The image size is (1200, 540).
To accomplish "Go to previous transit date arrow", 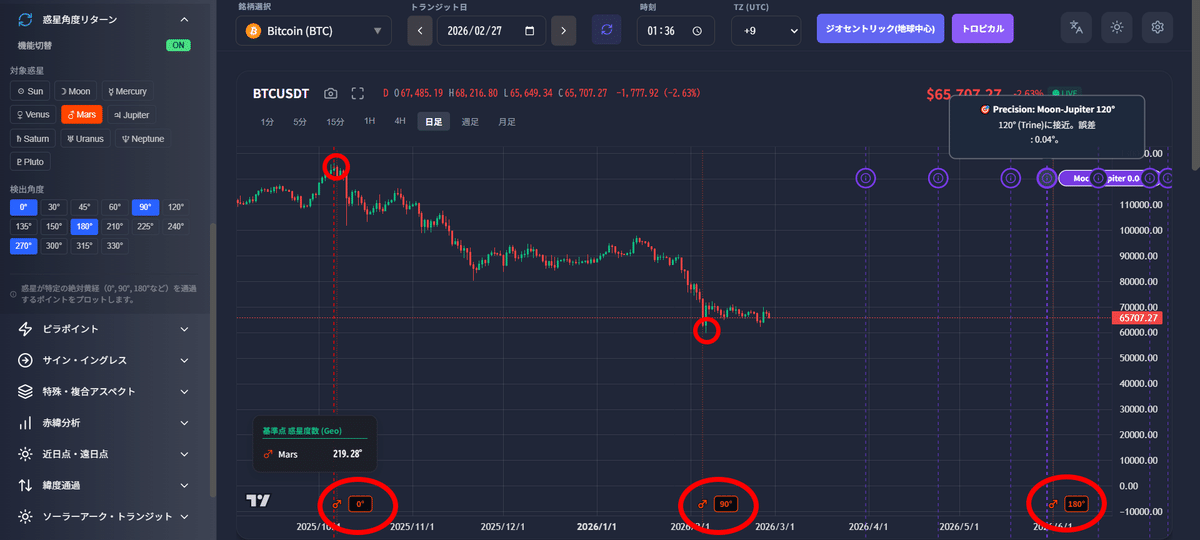I will tap(420, 31).
